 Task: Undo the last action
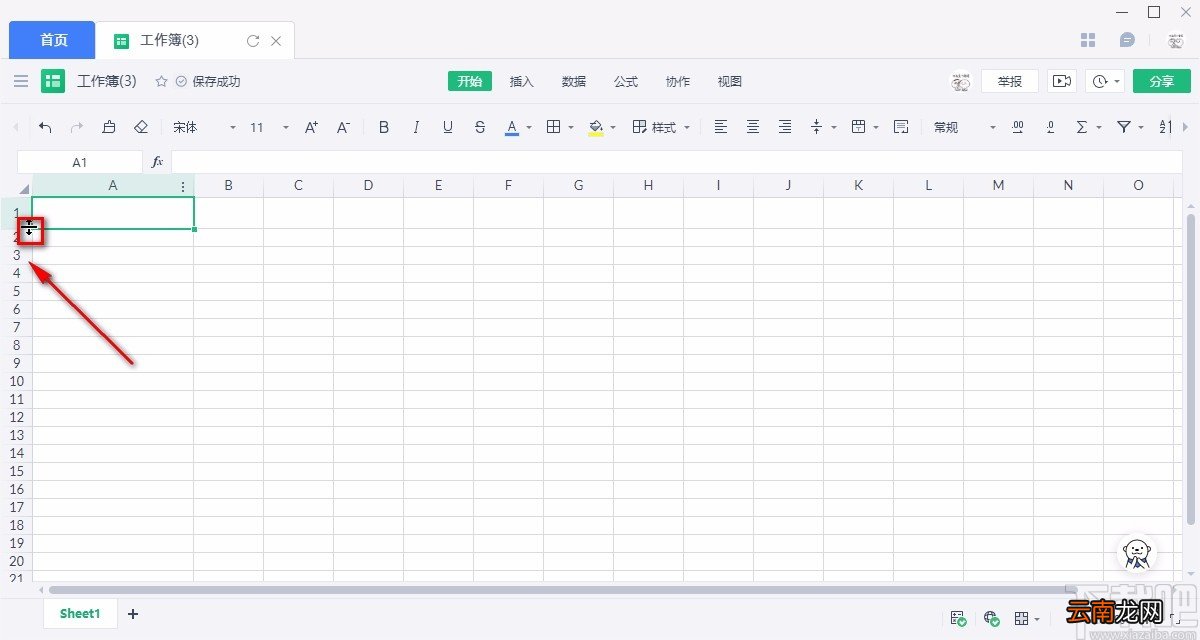click(45, 127)
